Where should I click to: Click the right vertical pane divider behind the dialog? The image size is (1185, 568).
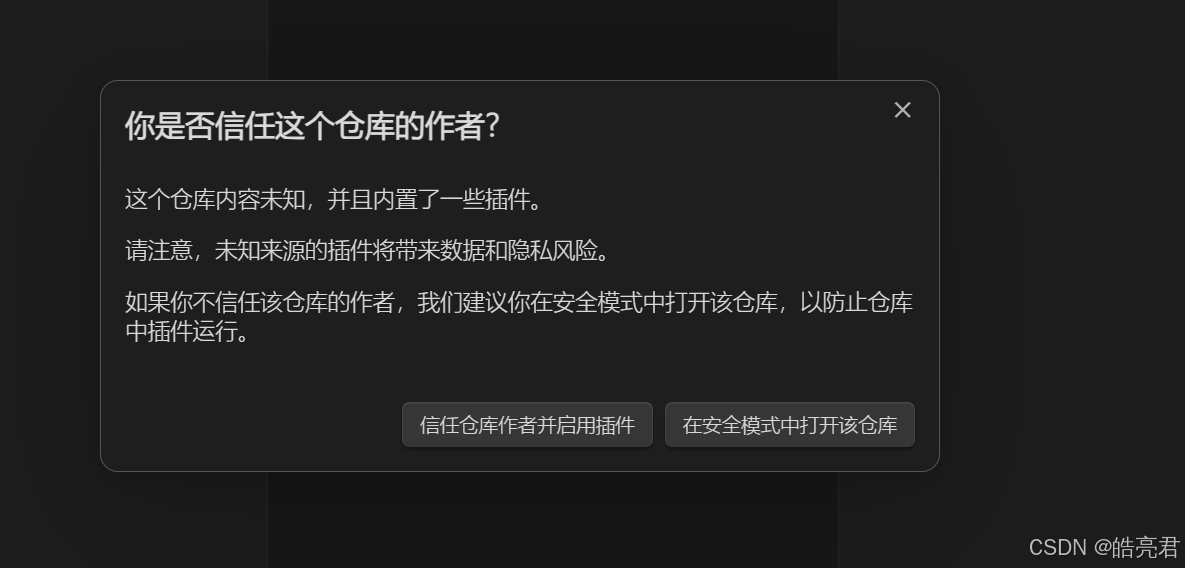pyautogui.click(x=838, y=39)
